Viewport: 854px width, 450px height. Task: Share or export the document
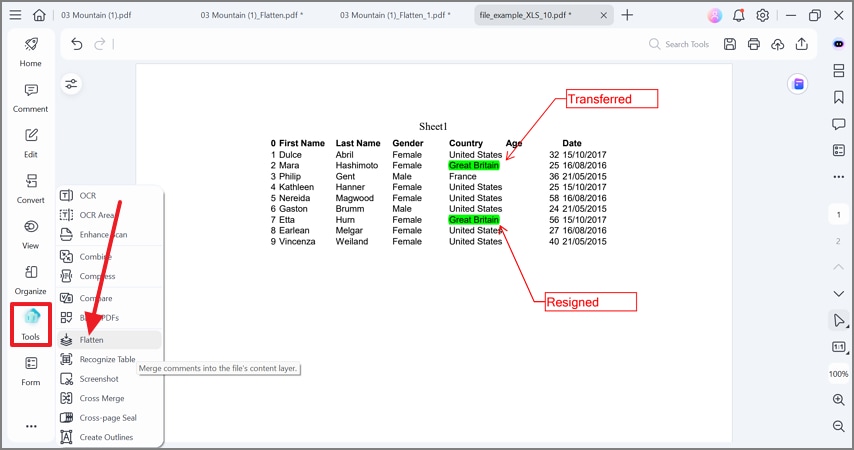click(802, 44)
